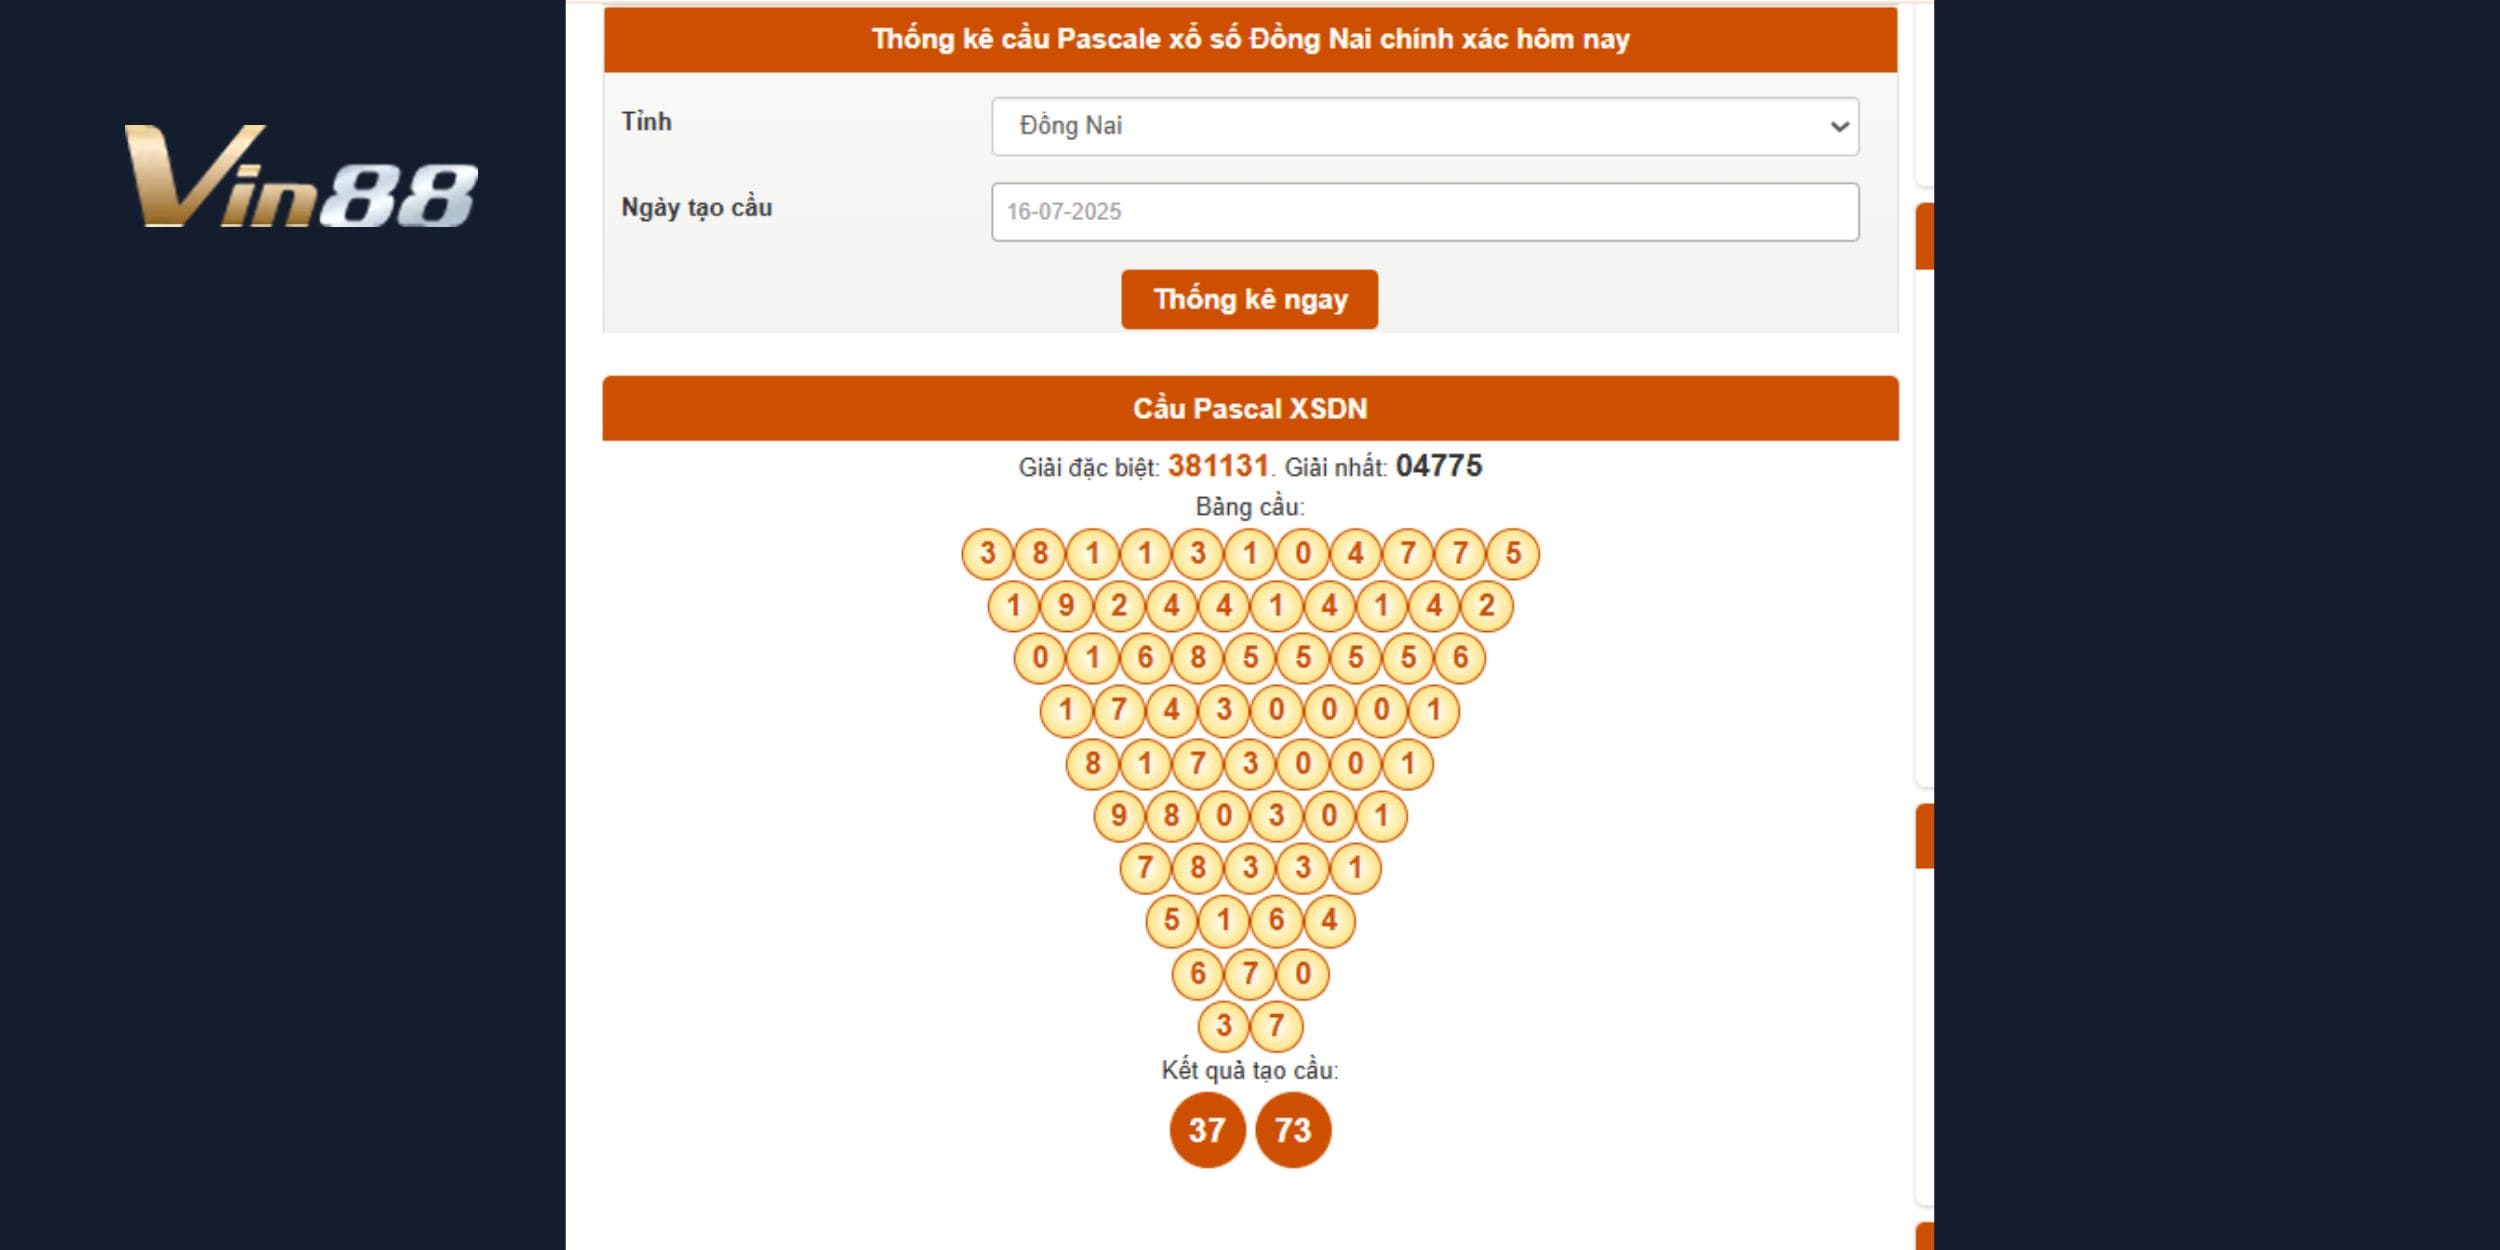2500x1250 pixels.
Task: Click ball 0 starting the third row
Action: (x=1040, y=658)
